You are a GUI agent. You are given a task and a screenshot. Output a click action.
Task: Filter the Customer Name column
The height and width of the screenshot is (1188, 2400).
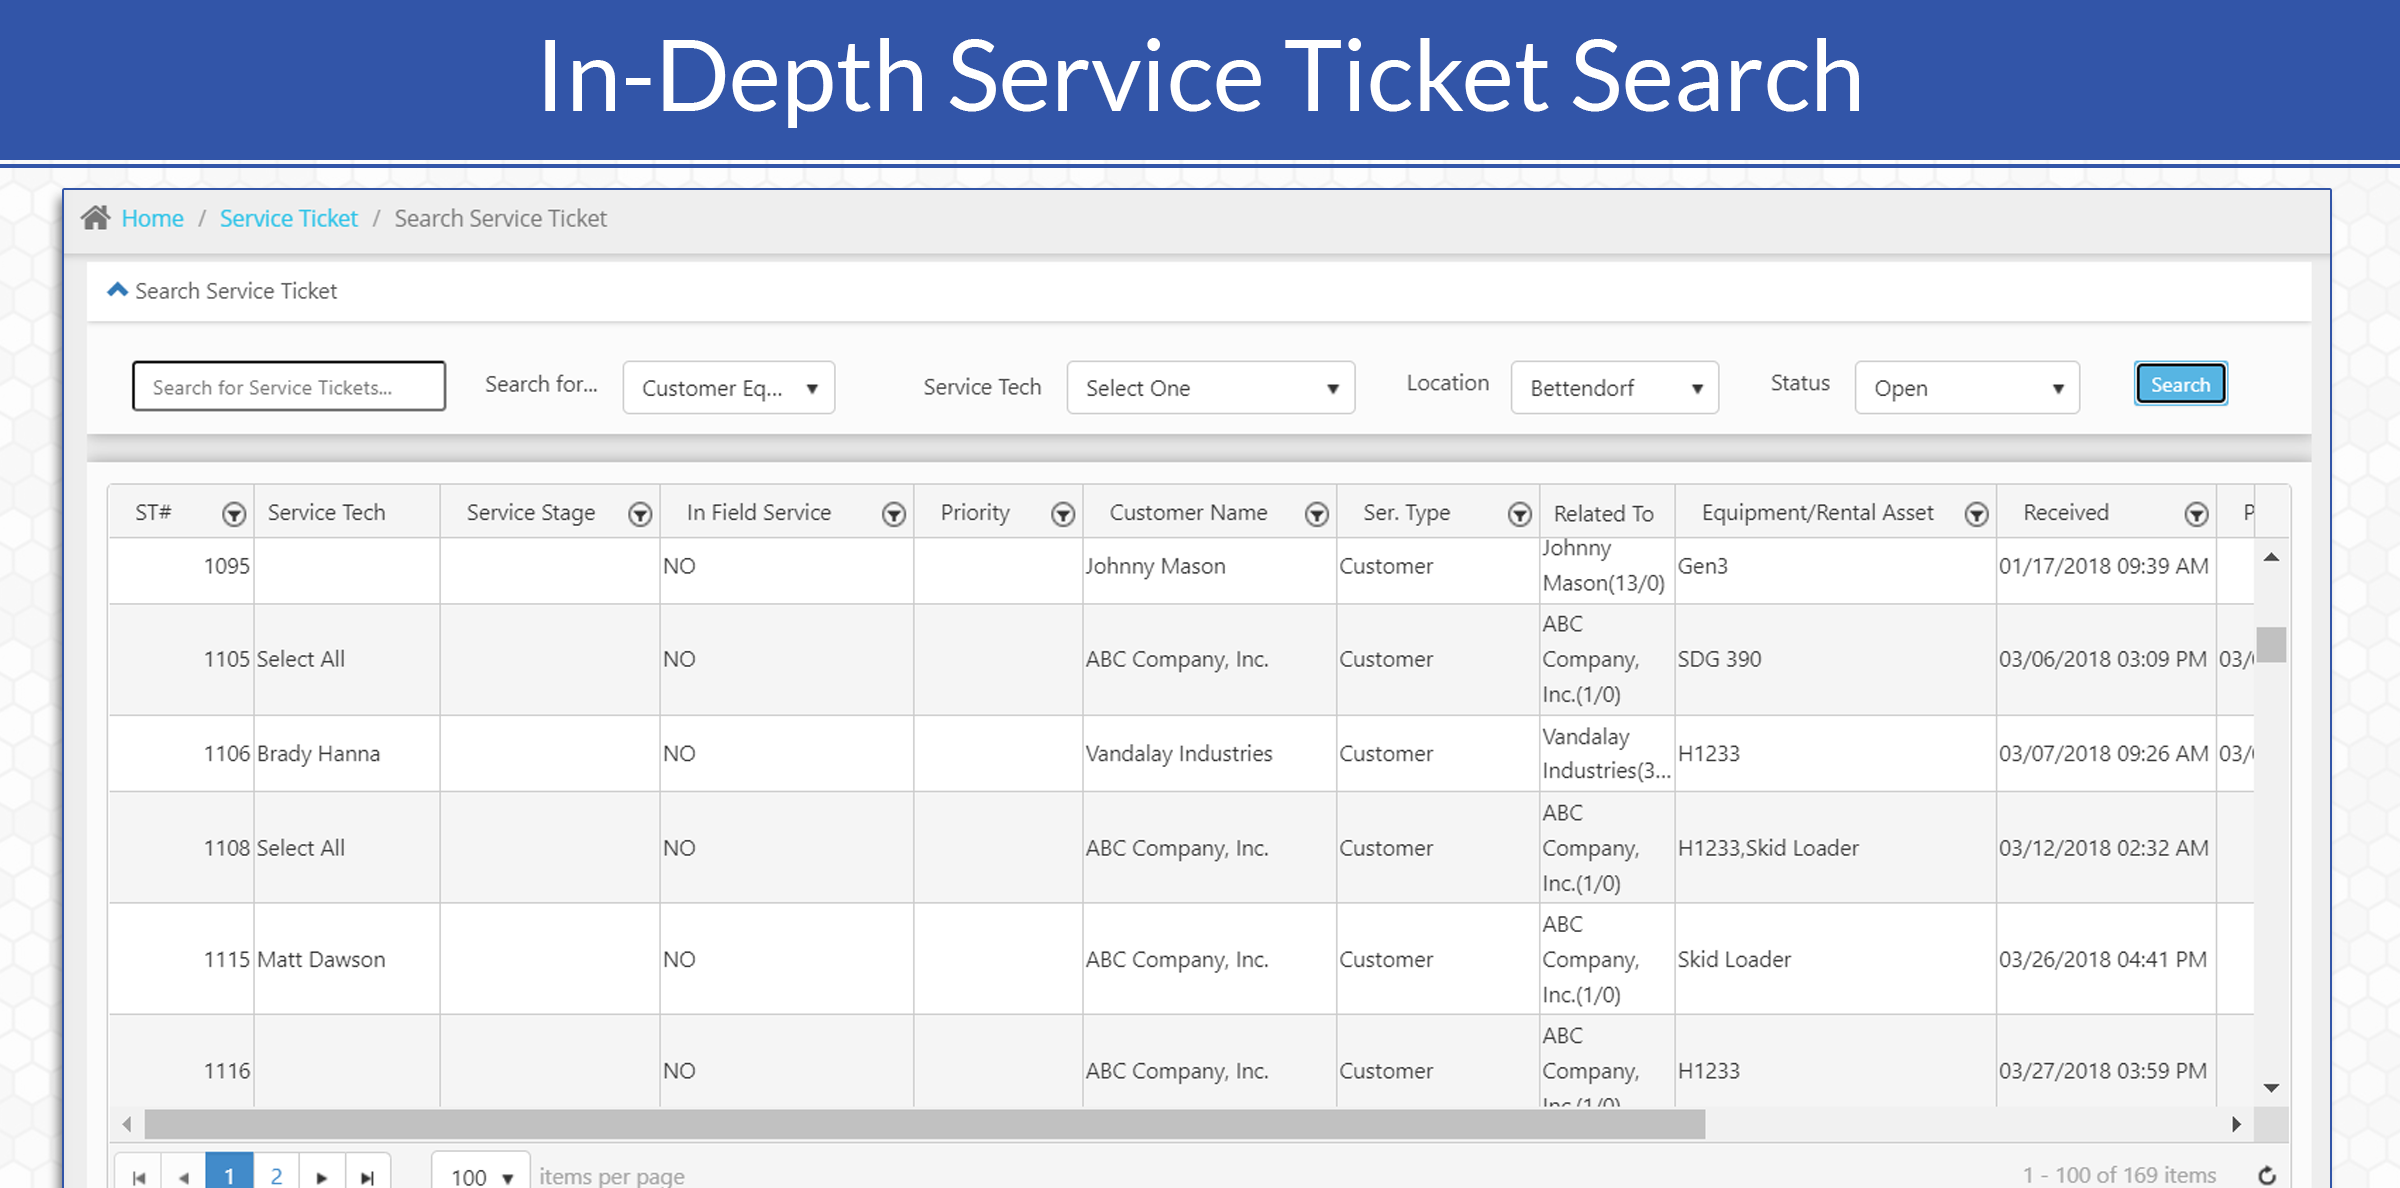point(1317,513)
